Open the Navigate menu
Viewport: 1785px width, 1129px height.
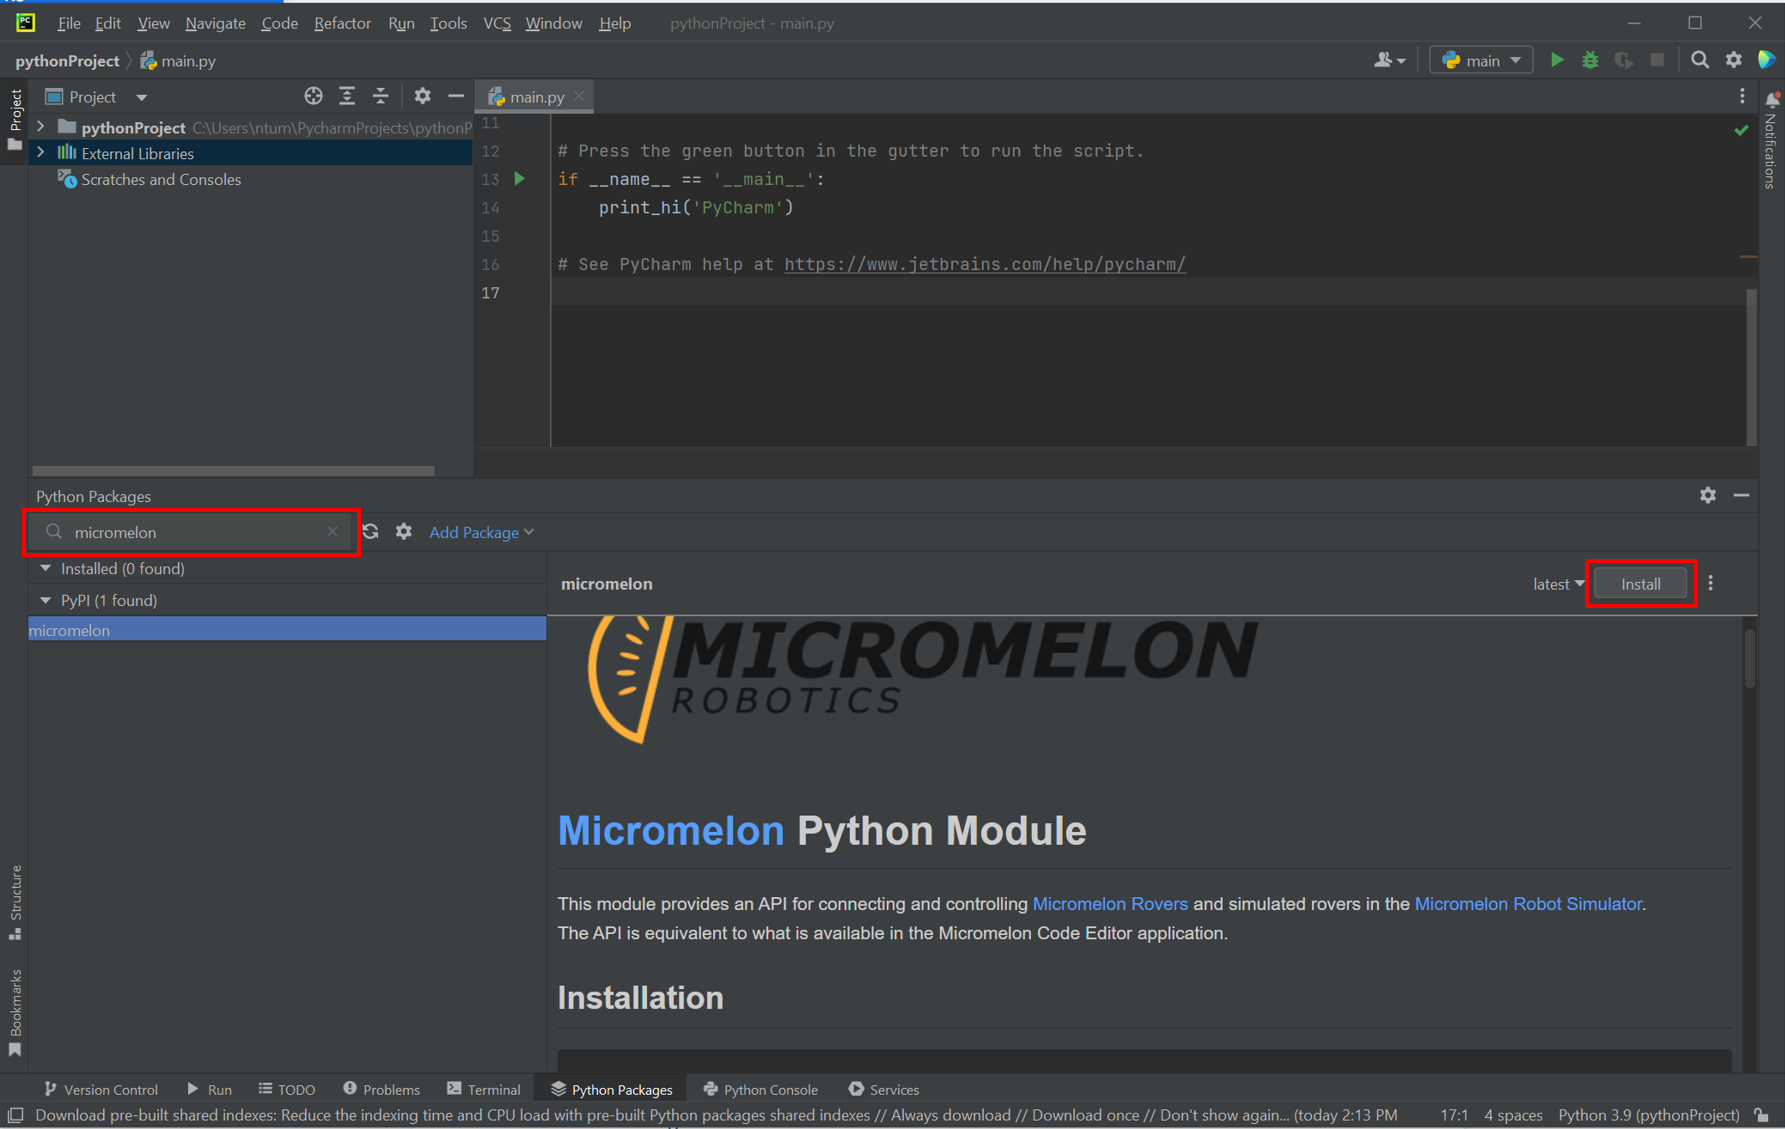214,23
